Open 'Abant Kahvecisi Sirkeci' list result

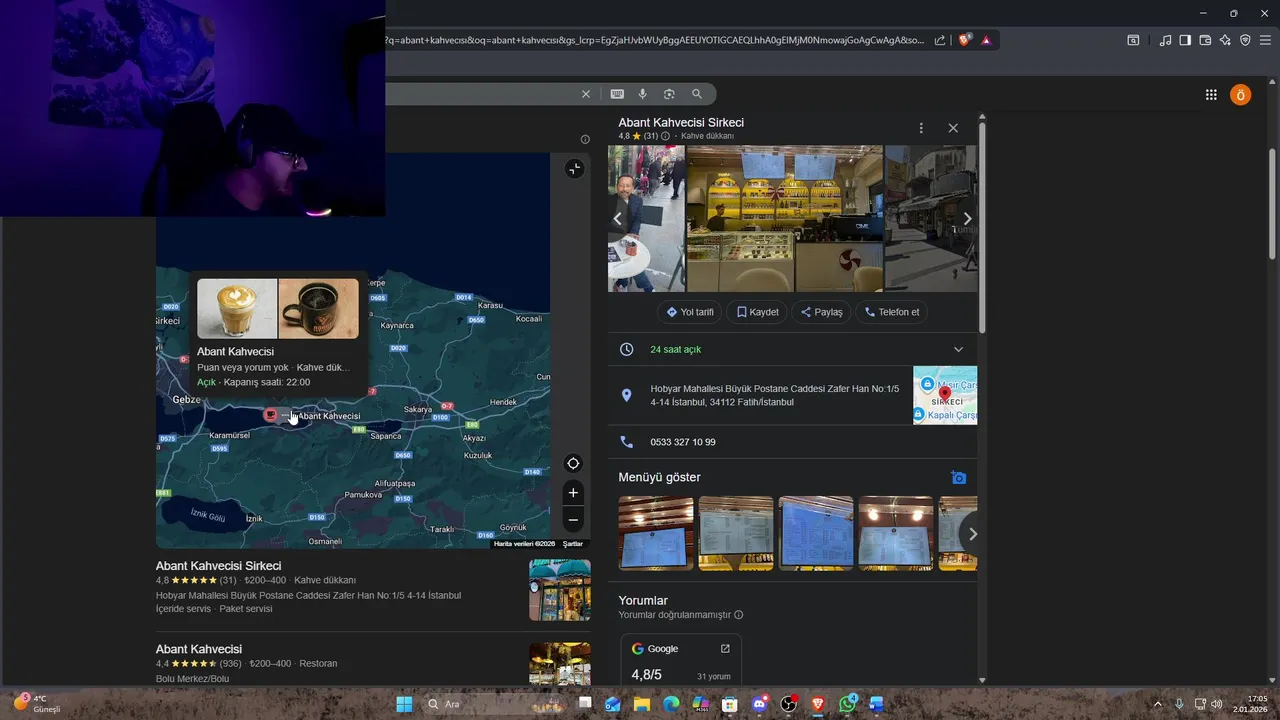(218, 566)
